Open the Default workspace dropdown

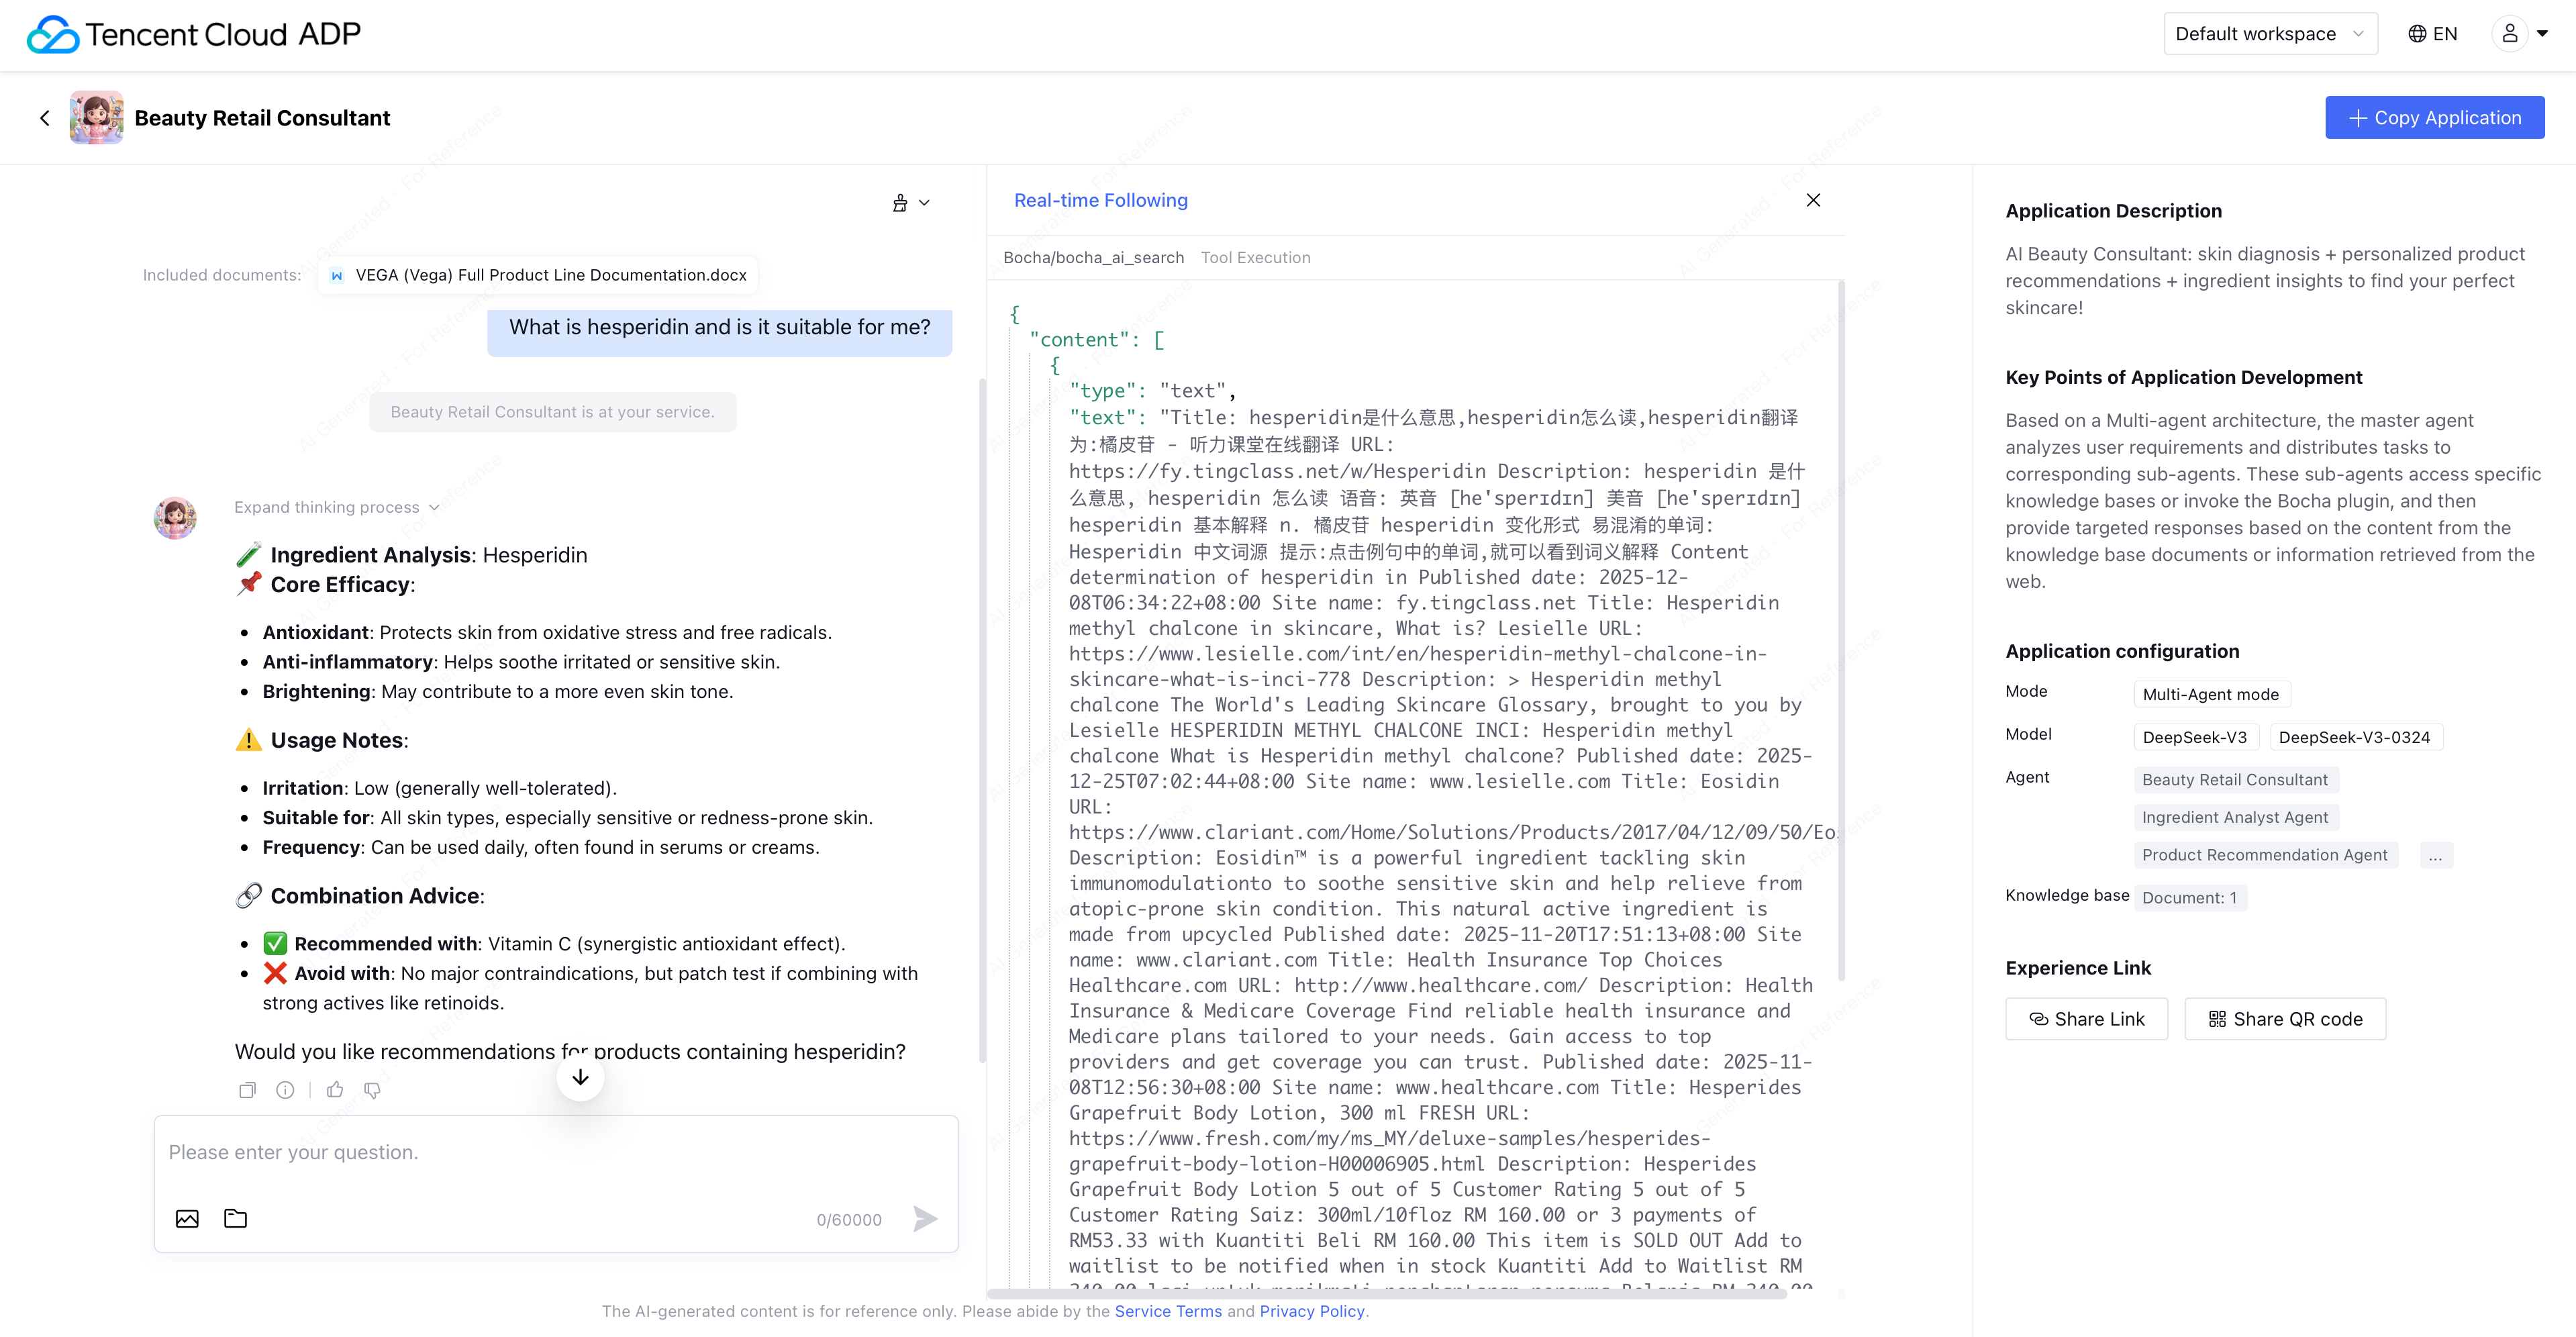pyautogui.click(x=2270, y=34)
